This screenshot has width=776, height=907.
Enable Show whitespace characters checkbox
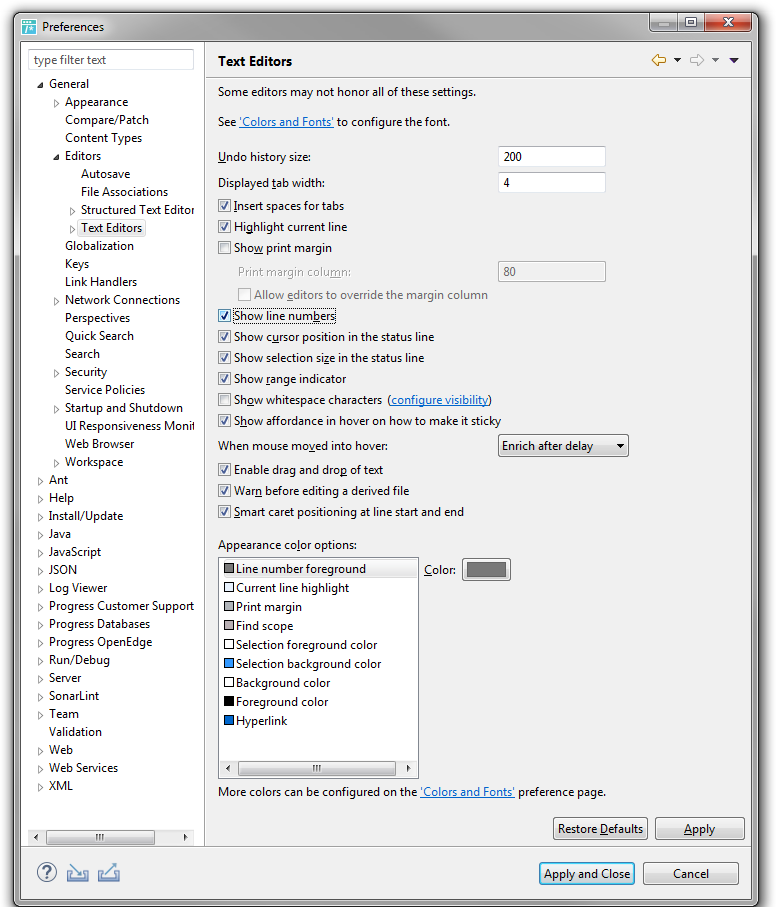pos(224,400)
